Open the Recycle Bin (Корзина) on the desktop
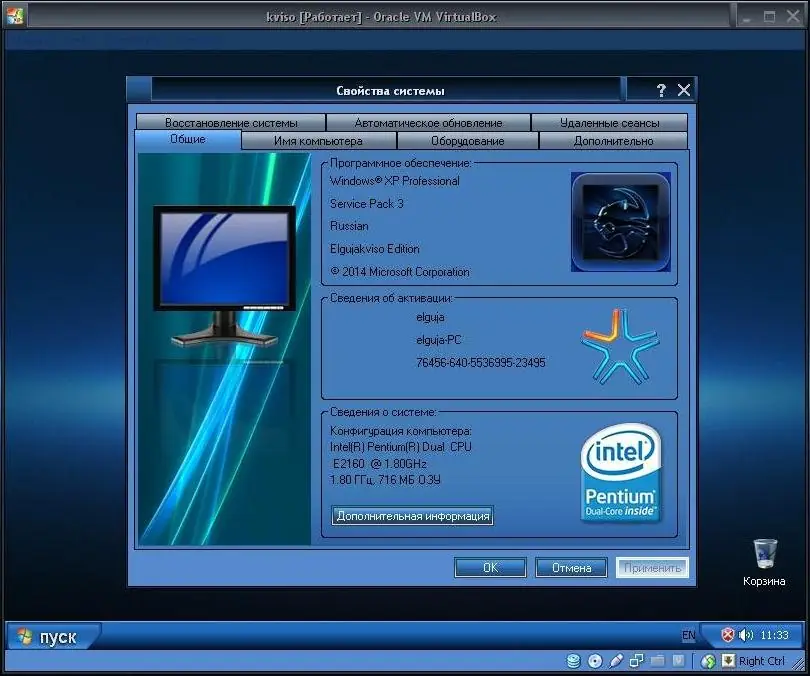 (x=763, y=552)
